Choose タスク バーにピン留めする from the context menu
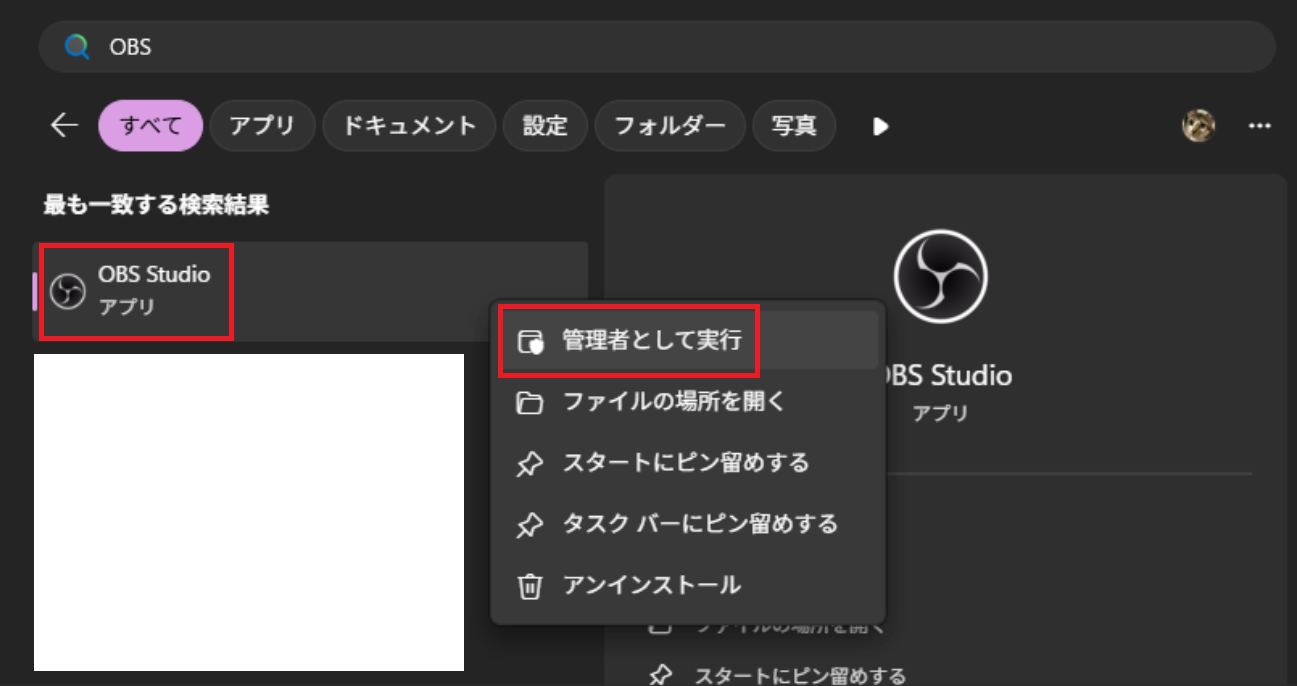The height and width of the screenshot is (686, 1297). [x=699, y=523]
